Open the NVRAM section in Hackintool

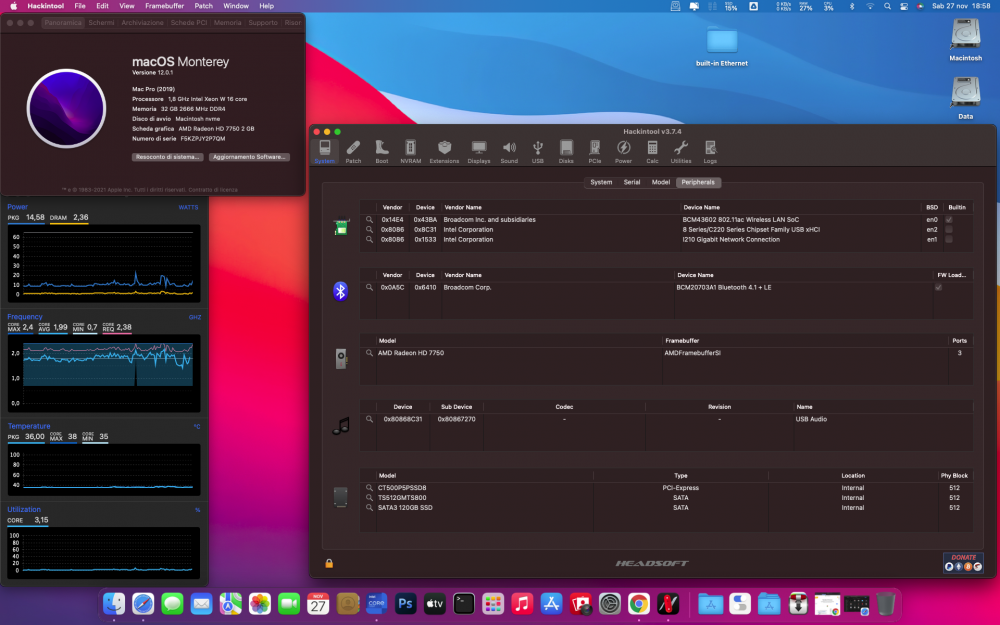pos(411,151)
